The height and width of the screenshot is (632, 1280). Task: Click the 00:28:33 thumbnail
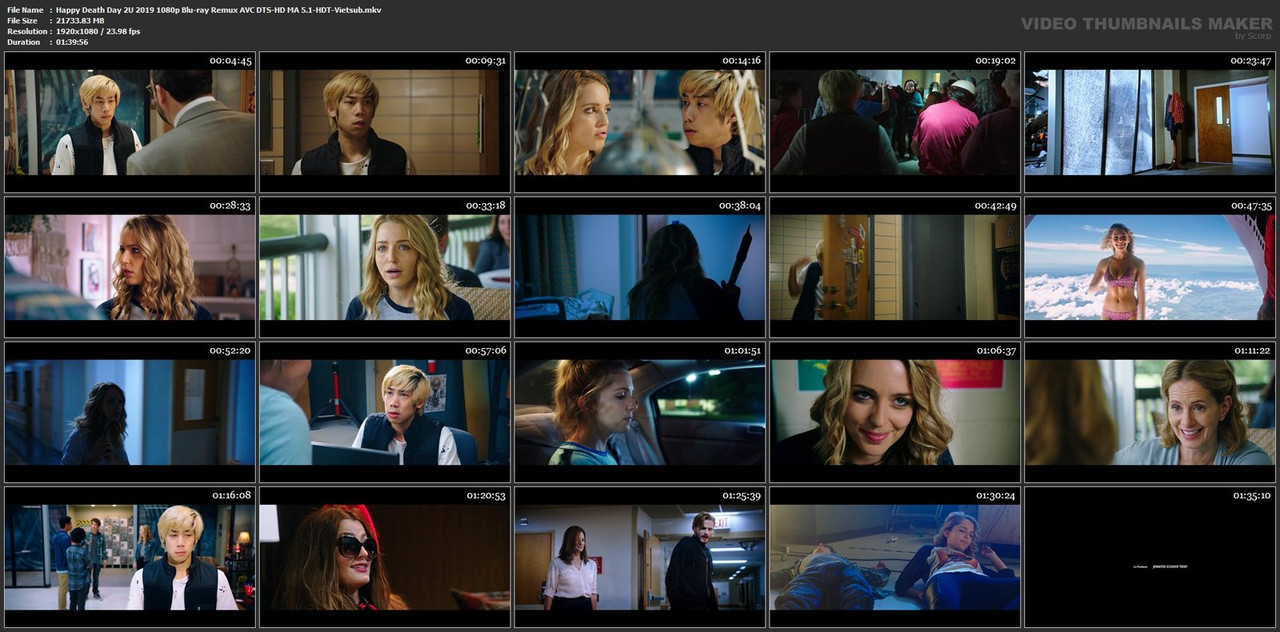130,267
